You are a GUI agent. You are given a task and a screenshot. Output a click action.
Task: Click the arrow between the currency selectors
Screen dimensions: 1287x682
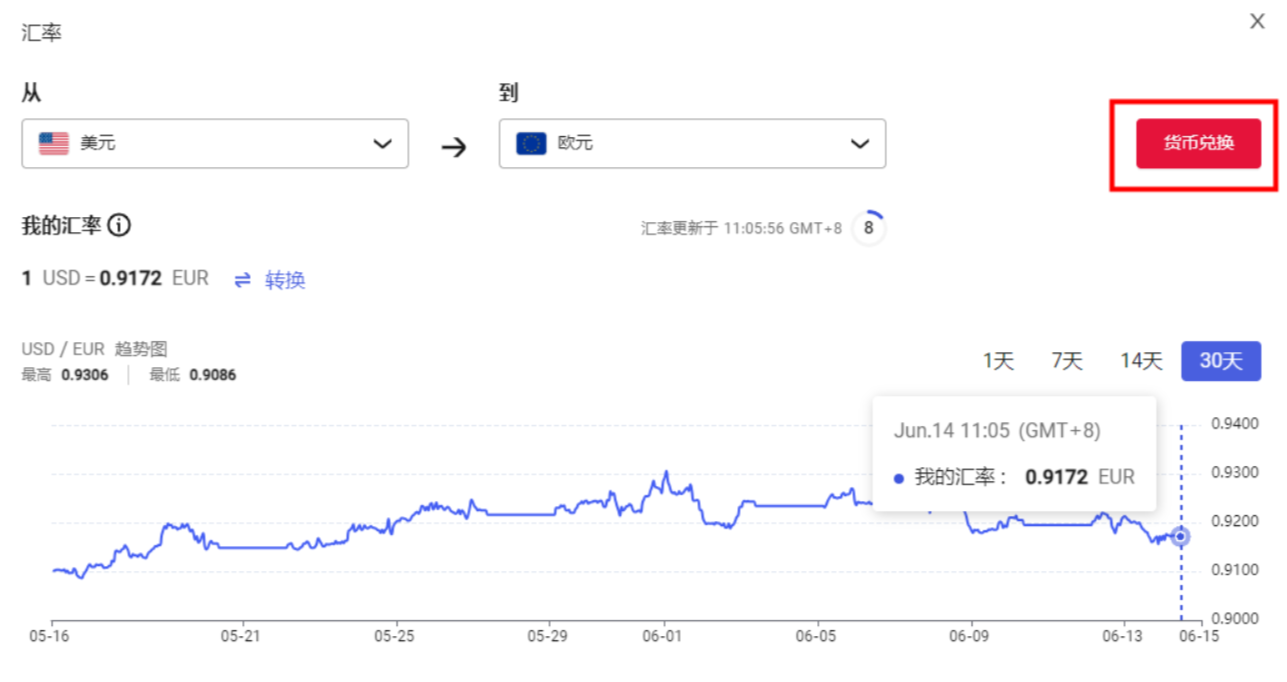tap(454, 148)
